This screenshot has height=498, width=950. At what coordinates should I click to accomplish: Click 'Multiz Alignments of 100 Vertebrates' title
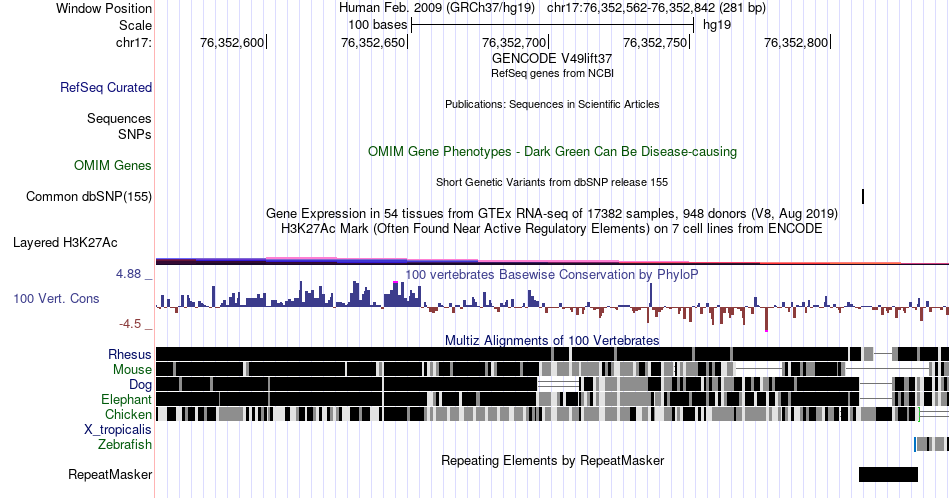coord(552,340)
